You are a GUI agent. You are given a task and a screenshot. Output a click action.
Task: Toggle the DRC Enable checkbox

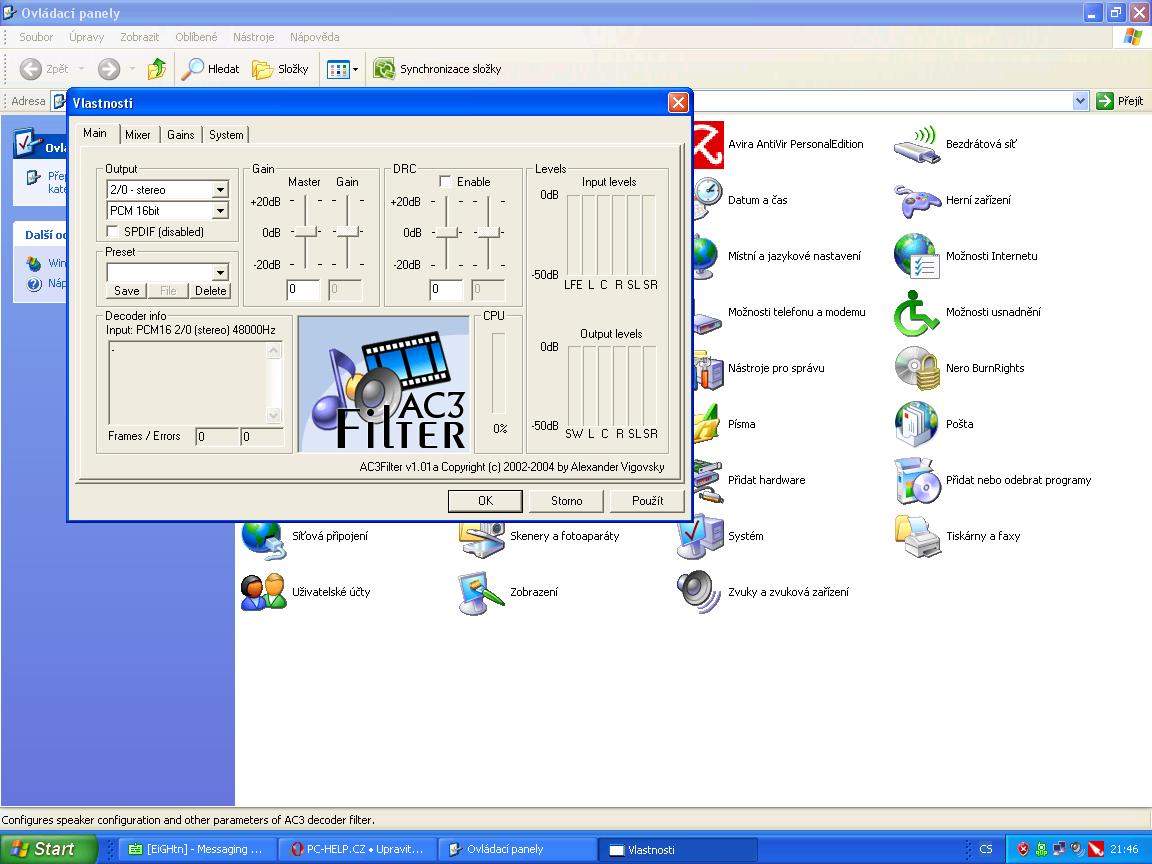[445, 182]
